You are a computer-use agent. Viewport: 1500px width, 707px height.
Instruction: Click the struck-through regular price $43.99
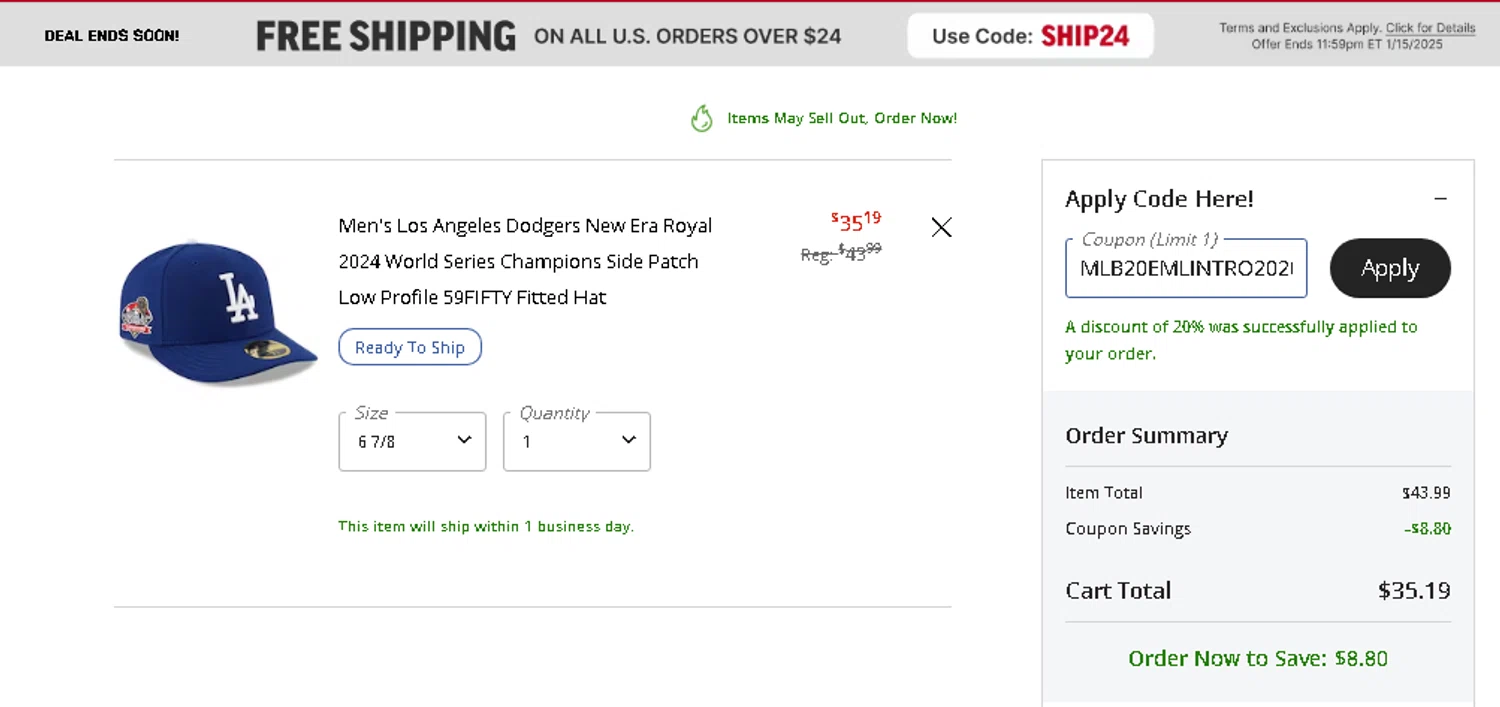click(x=841, y=252)
